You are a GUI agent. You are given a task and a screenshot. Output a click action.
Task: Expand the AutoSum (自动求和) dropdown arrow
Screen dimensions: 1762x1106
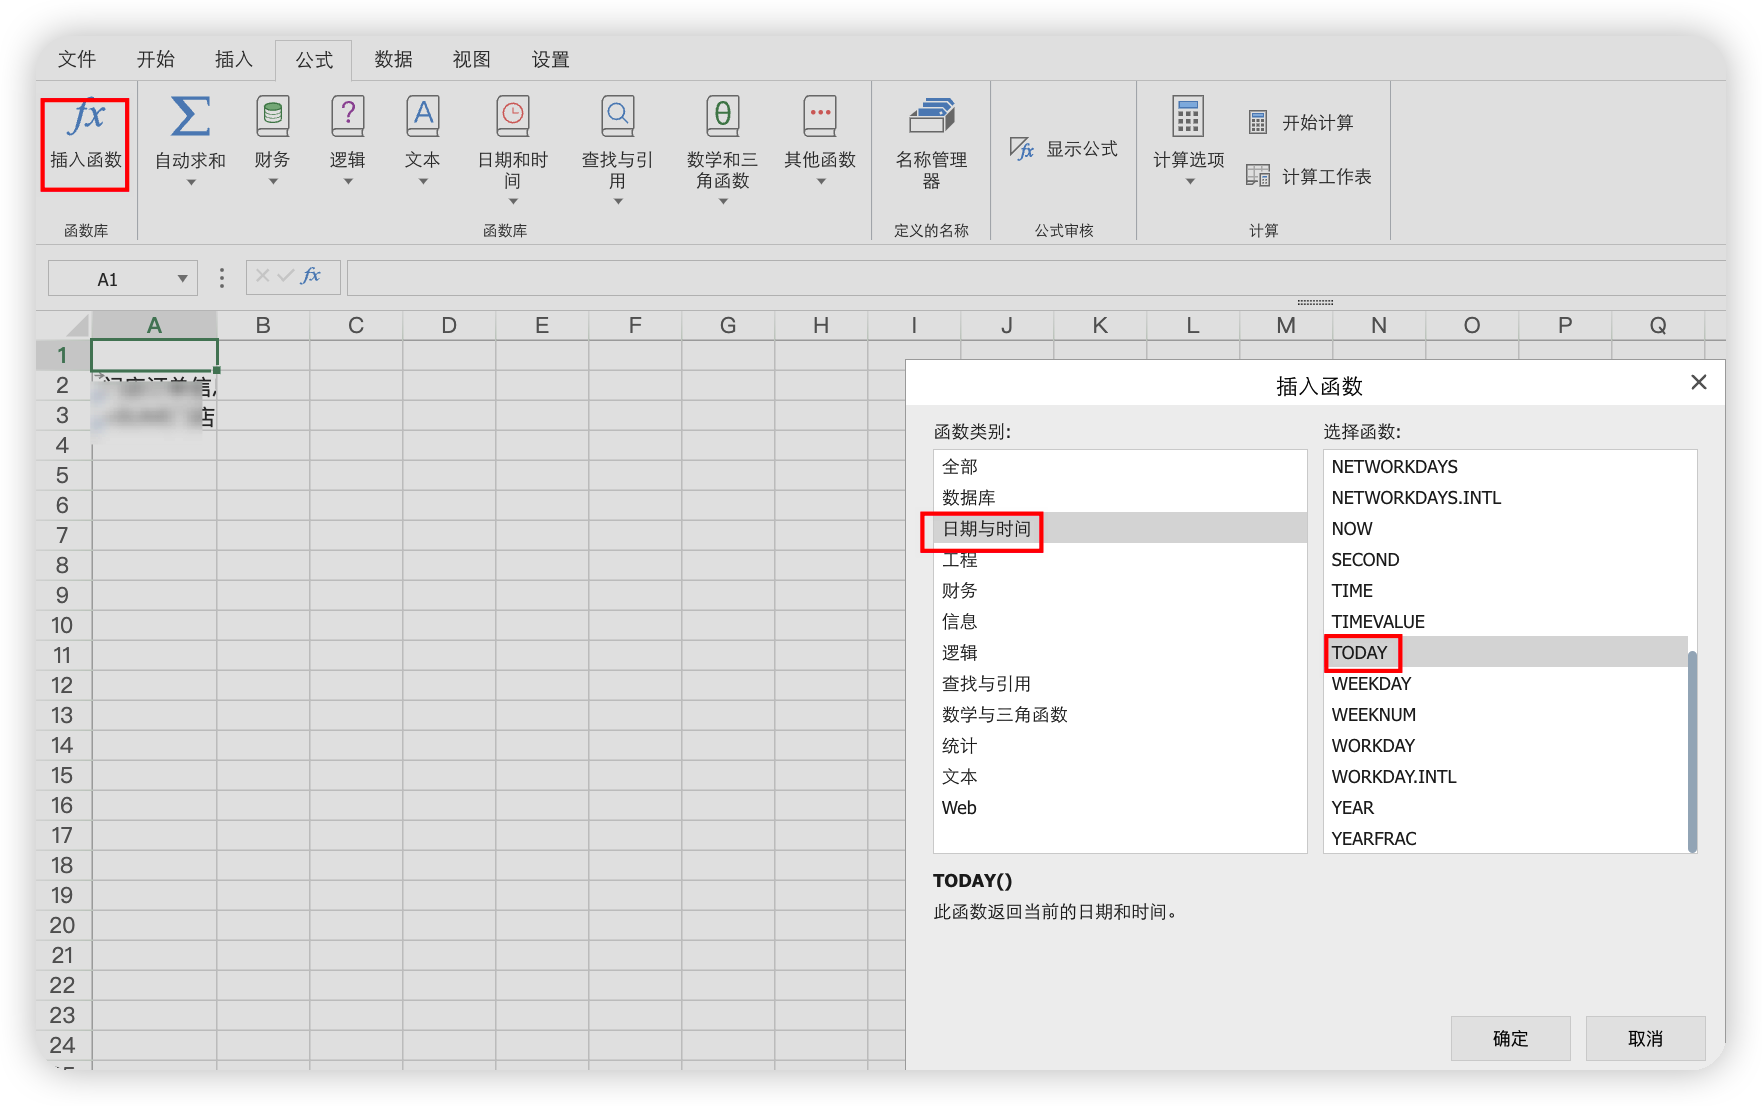[x=190, y=182]
